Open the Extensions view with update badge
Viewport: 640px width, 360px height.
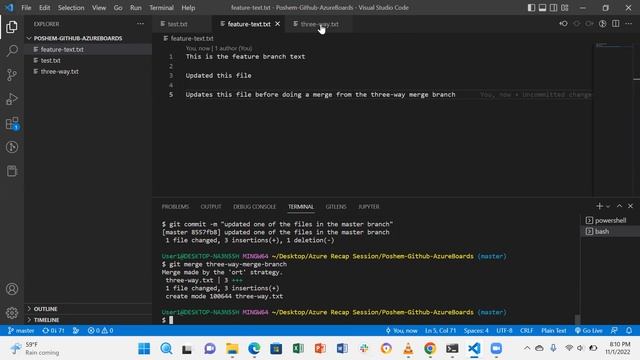[x=12, y=123]
